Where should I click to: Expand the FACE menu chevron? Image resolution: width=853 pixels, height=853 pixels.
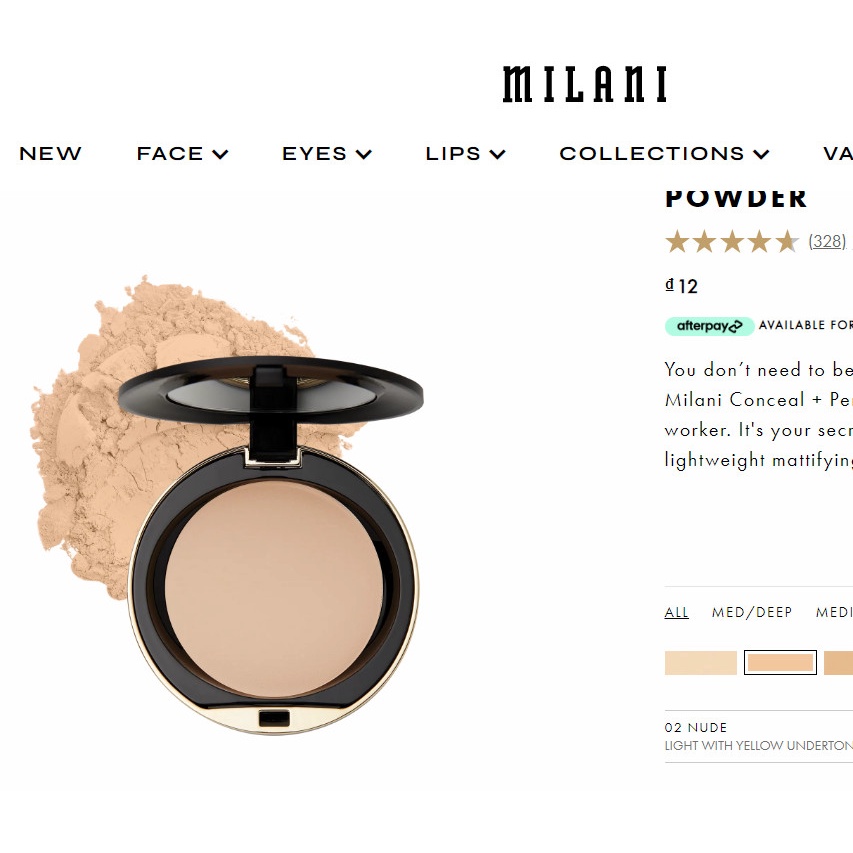pos(220,155)
